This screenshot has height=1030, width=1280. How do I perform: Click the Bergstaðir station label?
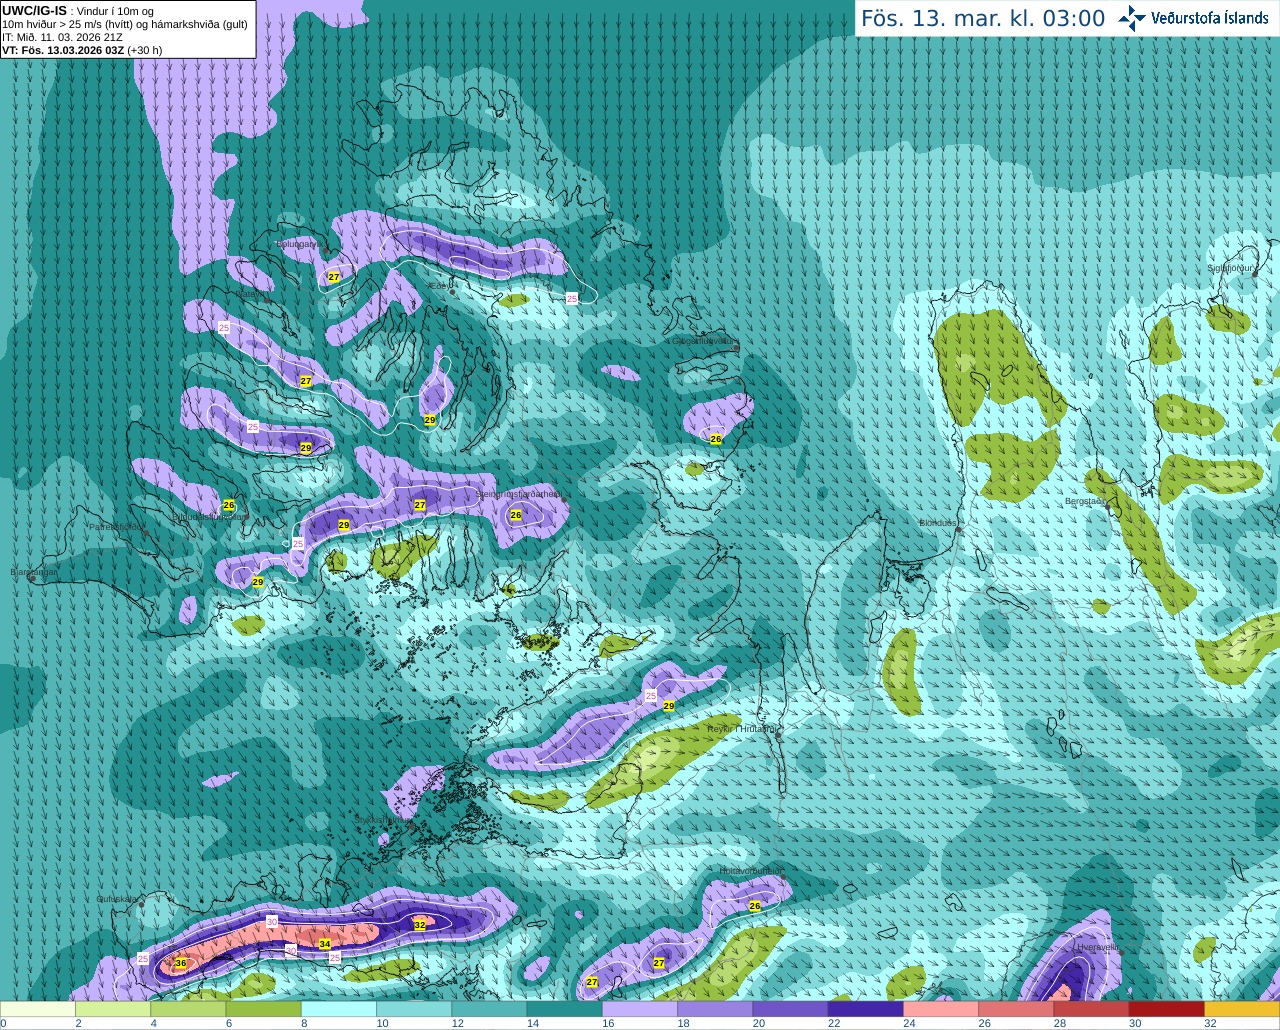(x=1086, y=501)
